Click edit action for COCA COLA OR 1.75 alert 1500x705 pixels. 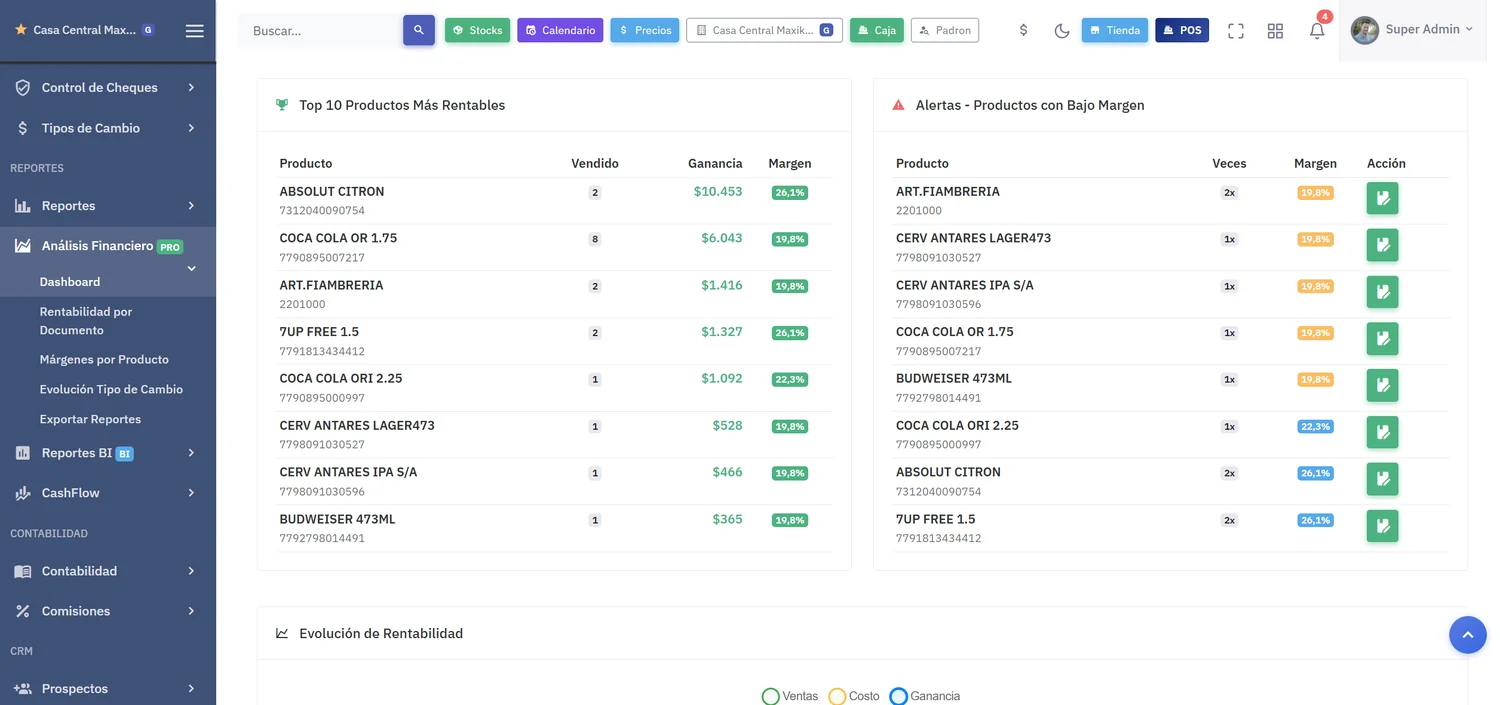1382,339
